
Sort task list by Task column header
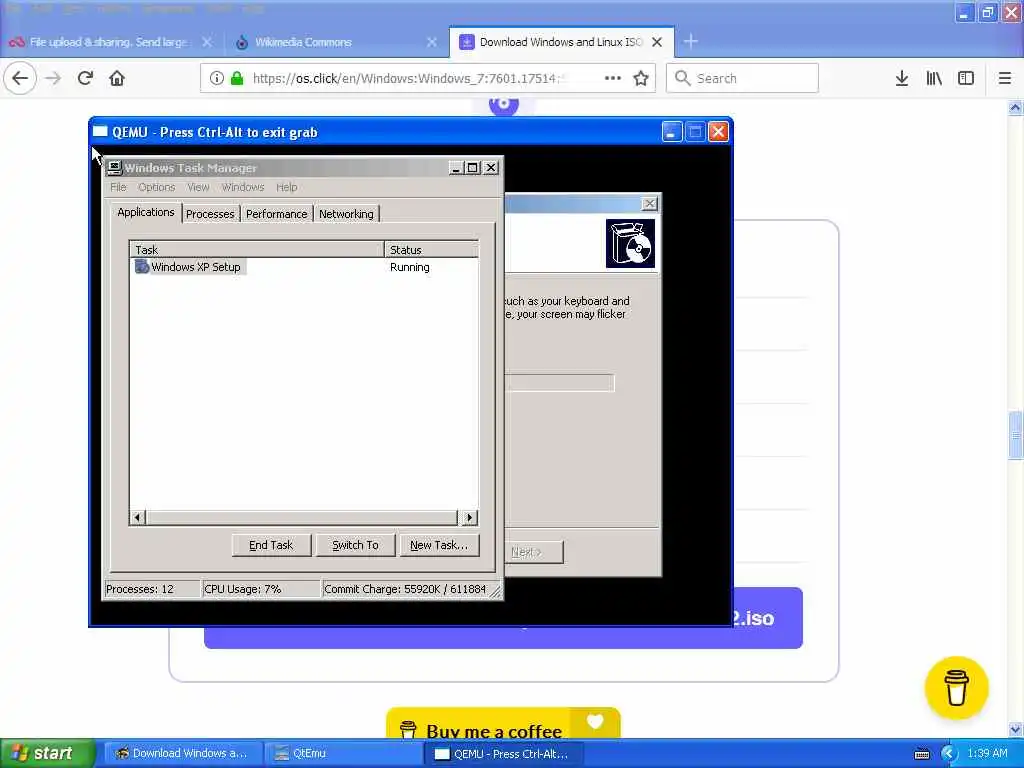pyautogui.click(x=257, y=249)
